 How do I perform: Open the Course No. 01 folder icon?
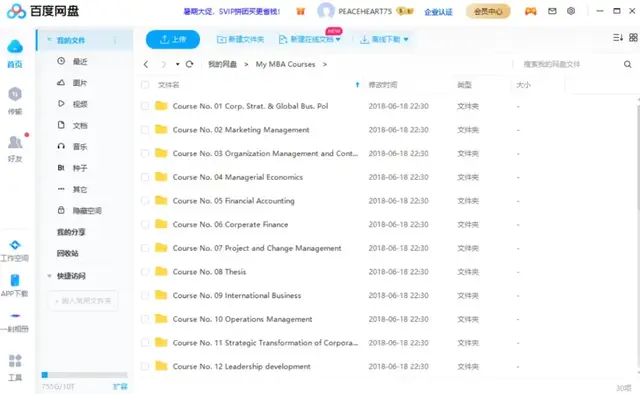(x=161, y=106)
